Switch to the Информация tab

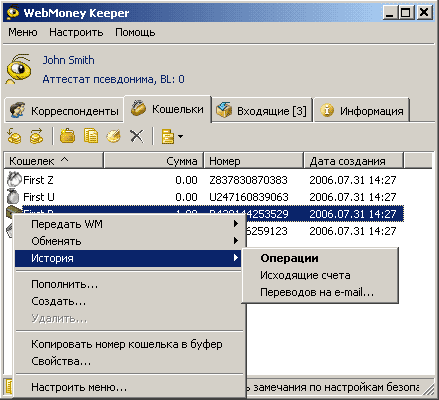[x=362, y=110]
